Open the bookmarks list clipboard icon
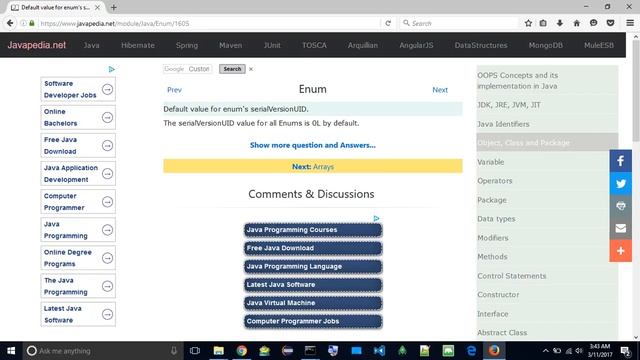 pos(543,23)
